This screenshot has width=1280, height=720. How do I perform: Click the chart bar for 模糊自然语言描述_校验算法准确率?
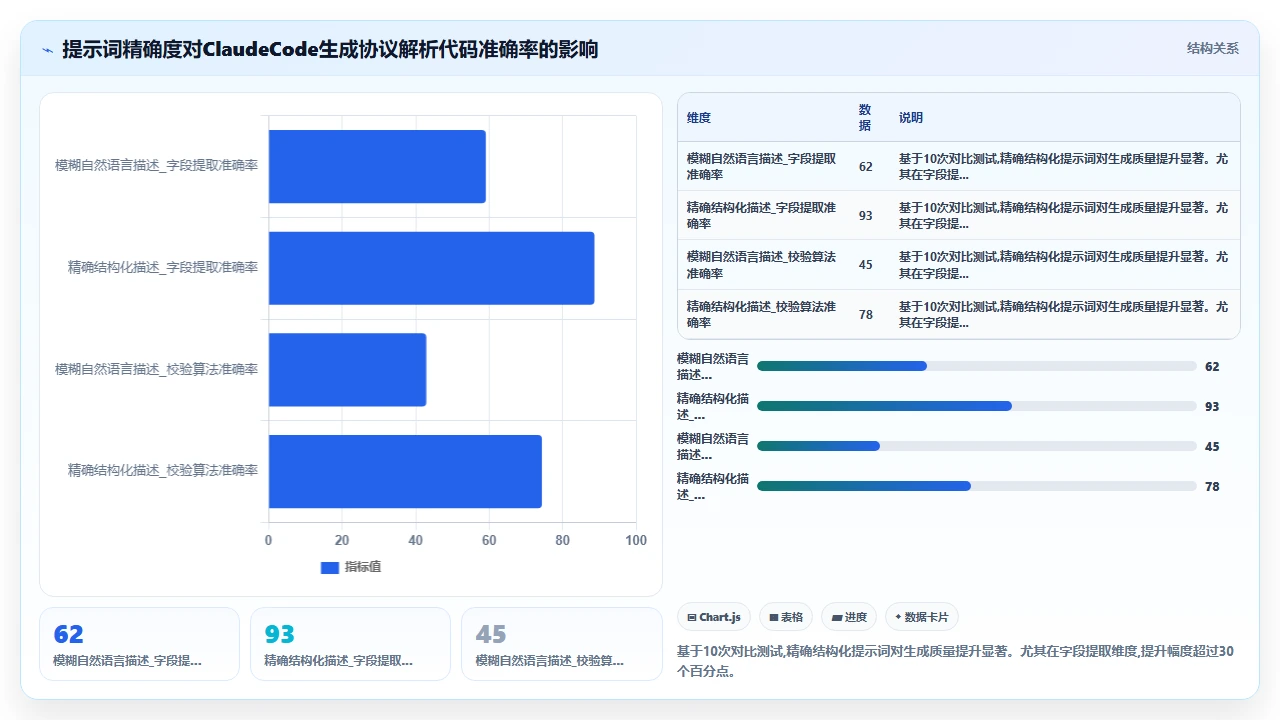(347, 370)
